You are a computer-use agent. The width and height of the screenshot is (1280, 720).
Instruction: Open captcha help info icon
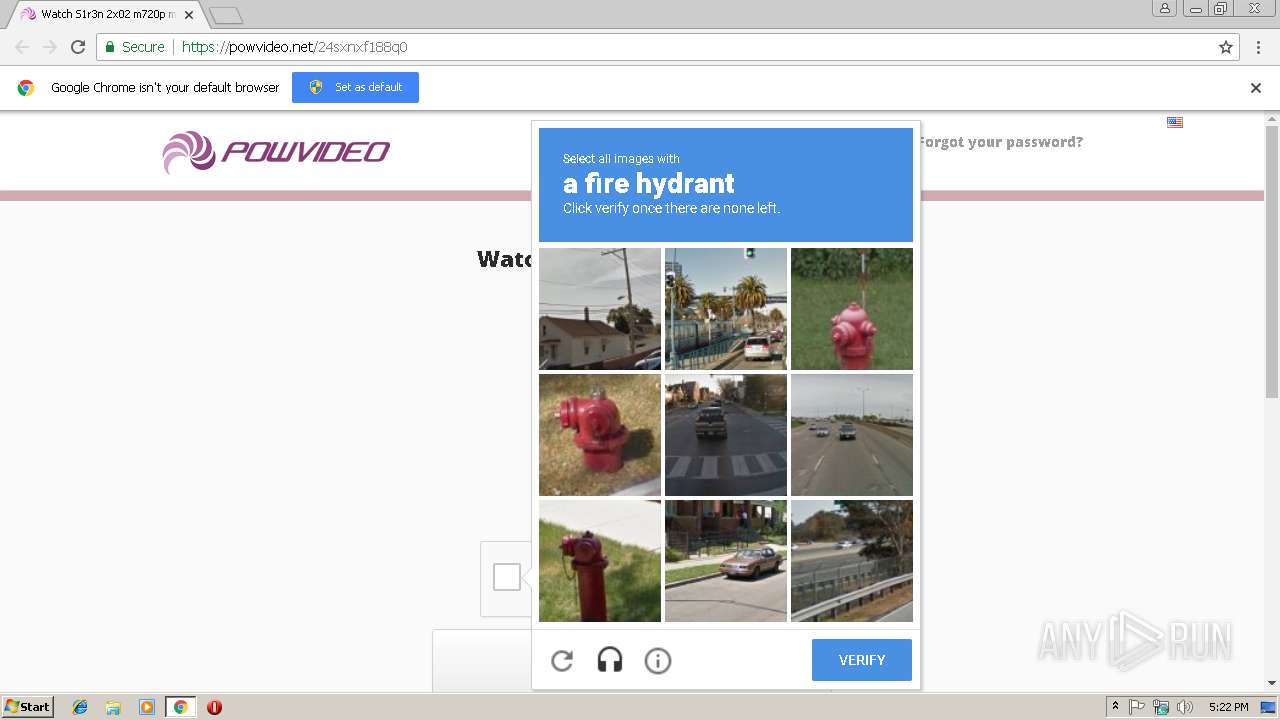click(658, 660)
